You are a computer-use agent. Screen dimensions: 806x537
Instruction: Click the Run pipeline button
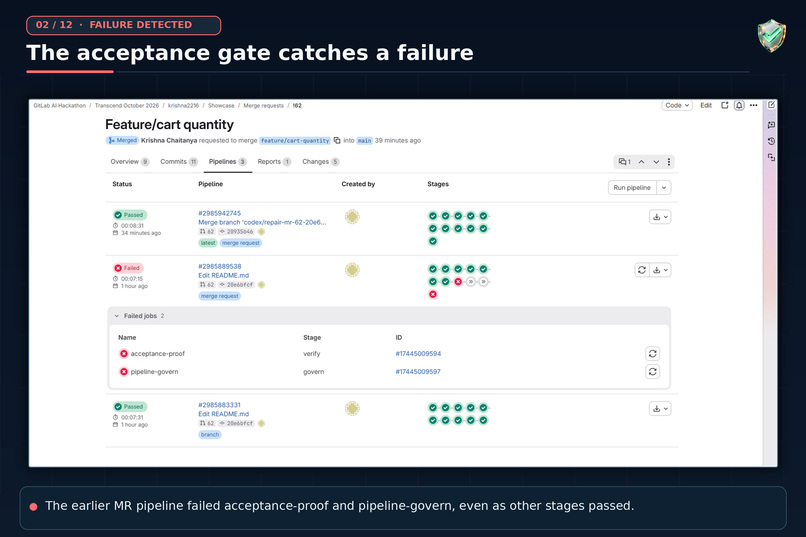[x=632, y=188]
